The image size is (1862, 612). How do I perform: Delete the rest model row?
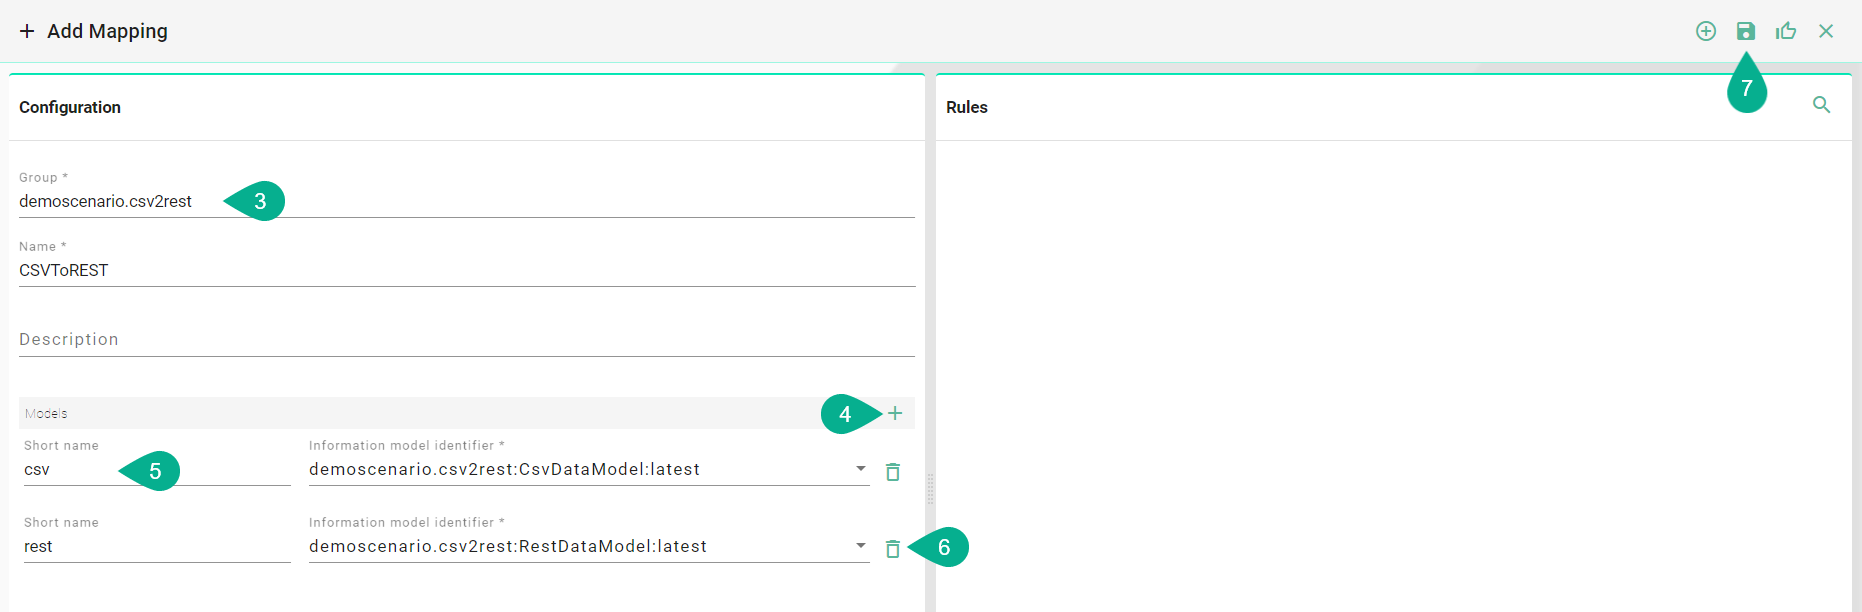[x=893, y=548]
